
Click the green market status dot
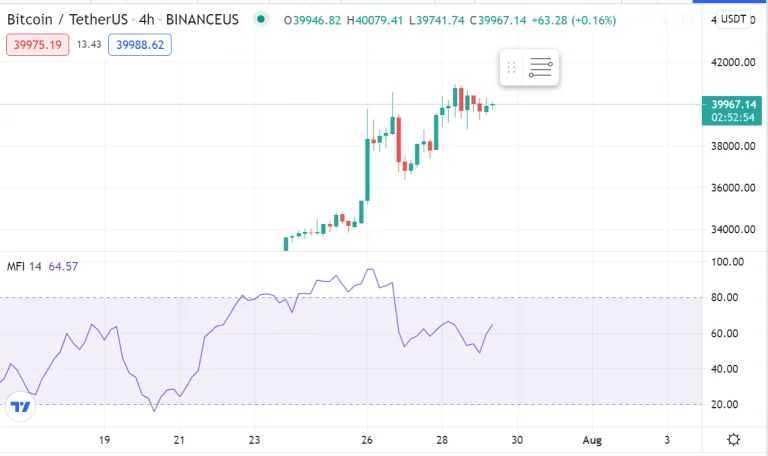point(262,20)
